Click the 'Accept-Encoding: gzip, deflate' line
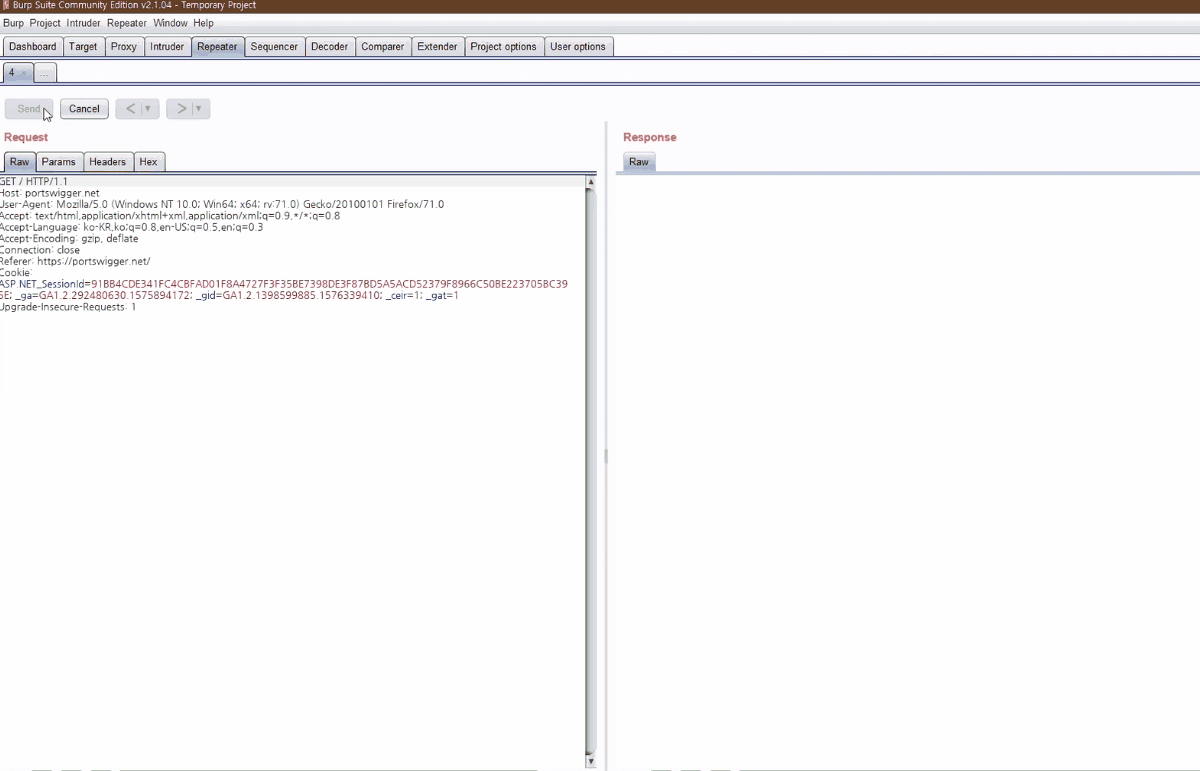This screenshot has width=1200, height=771. click(69, 239)
